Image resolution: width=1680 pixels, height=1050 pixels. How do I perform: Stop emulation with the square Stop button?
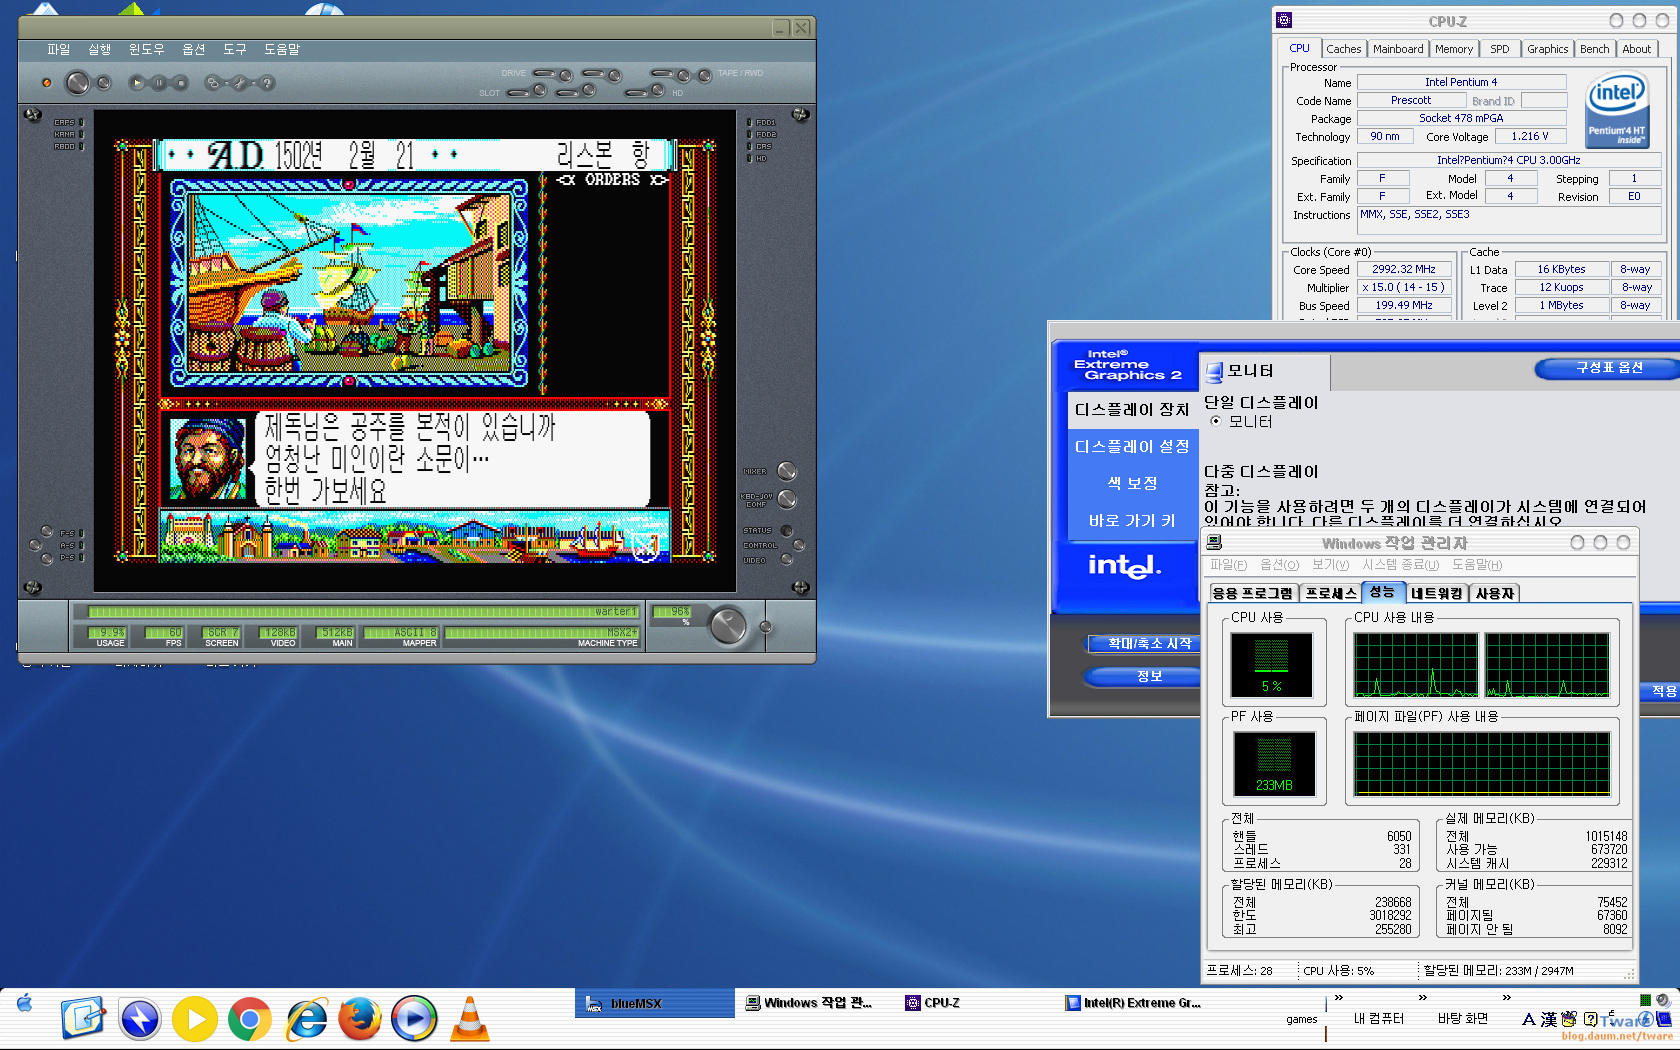181,83
